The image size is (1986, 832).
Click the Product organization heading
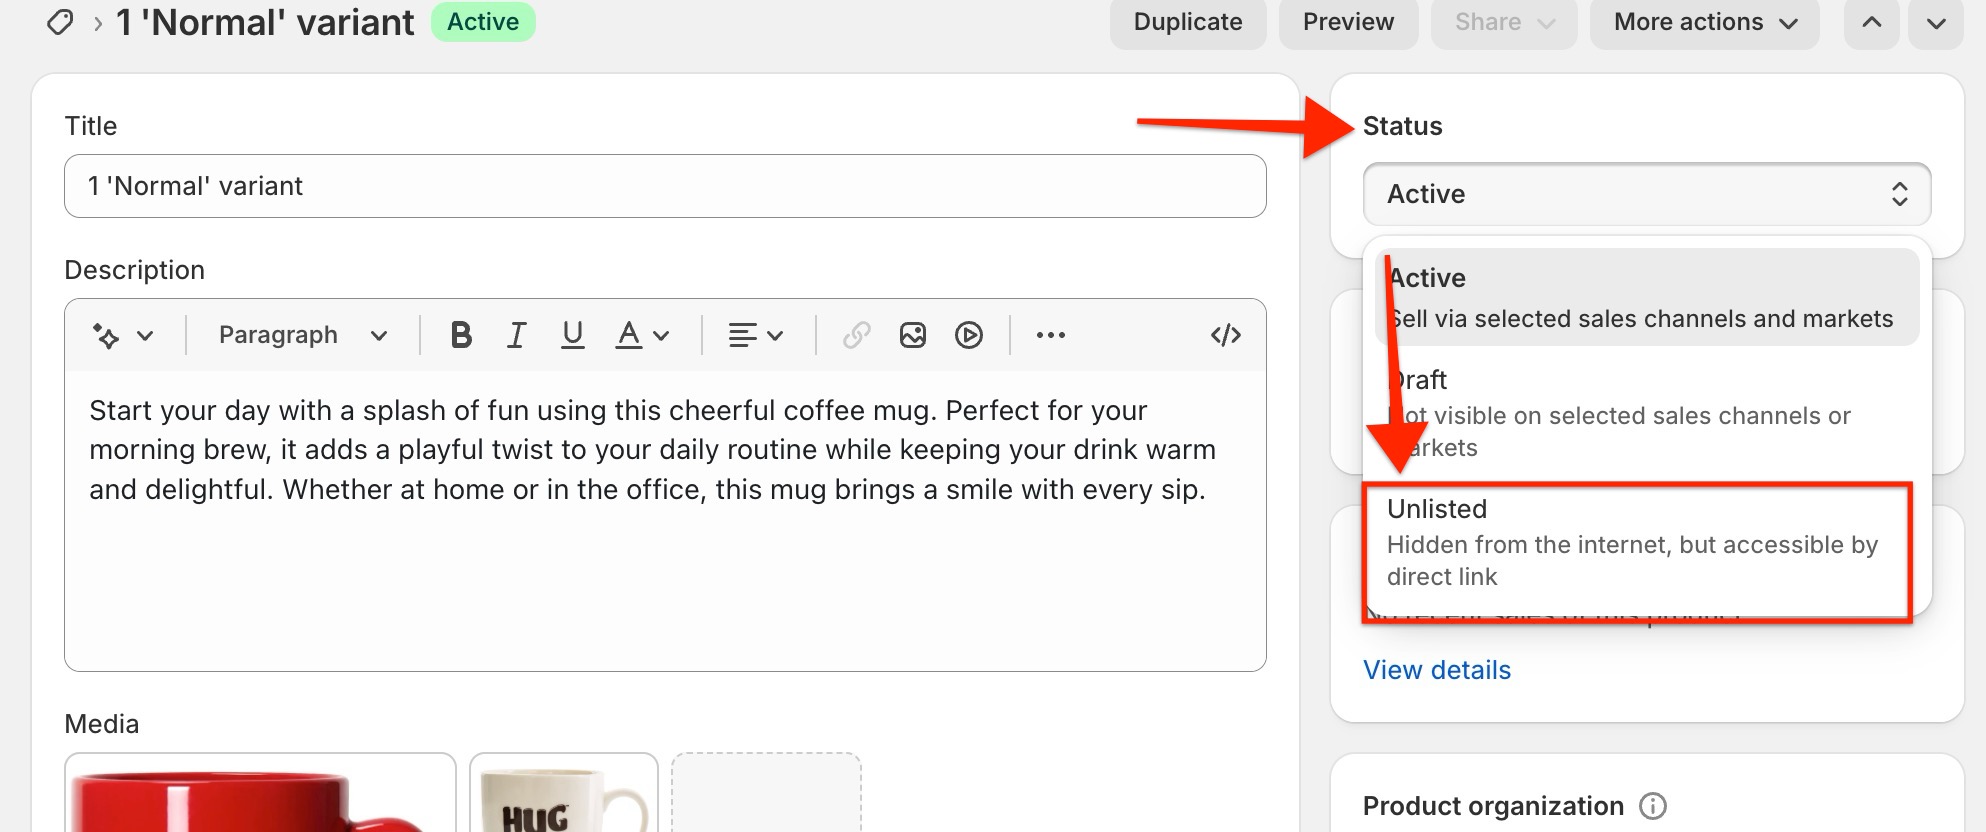[1493, 806]
